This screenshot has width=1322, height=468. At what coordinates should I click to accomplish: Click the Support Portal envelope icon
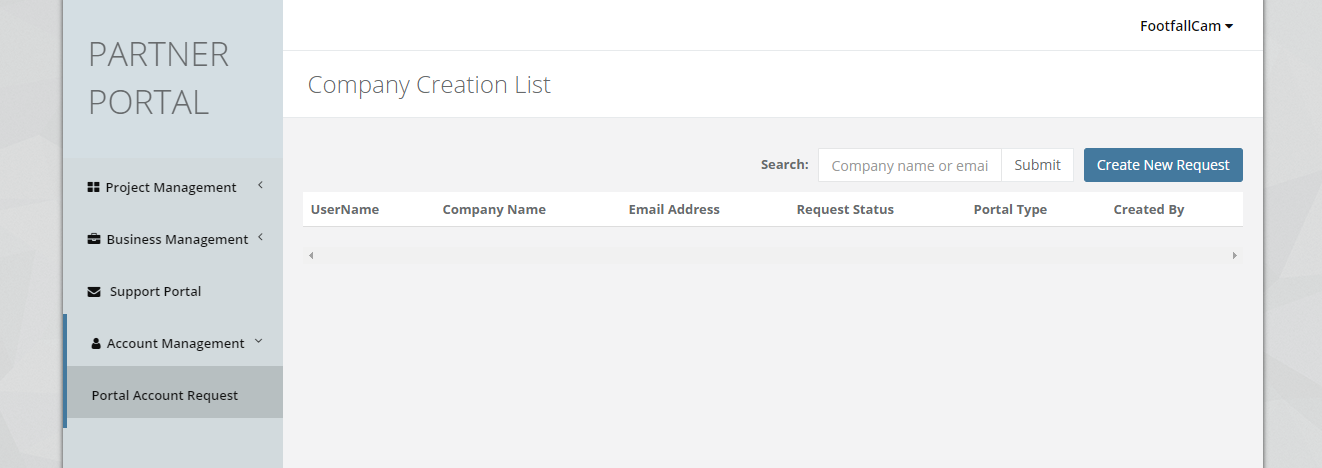click(x=94, y=292)
